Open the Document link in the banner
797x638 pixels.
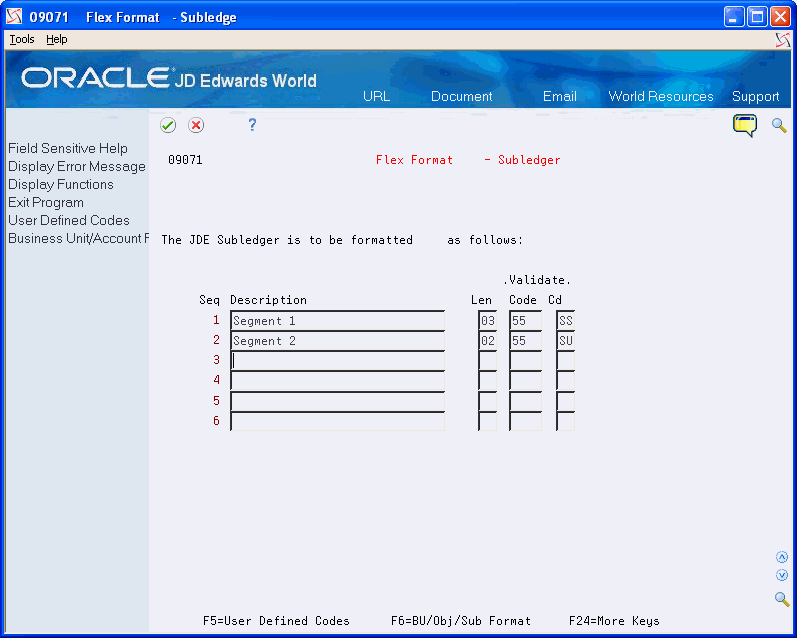tap(462, 97)
